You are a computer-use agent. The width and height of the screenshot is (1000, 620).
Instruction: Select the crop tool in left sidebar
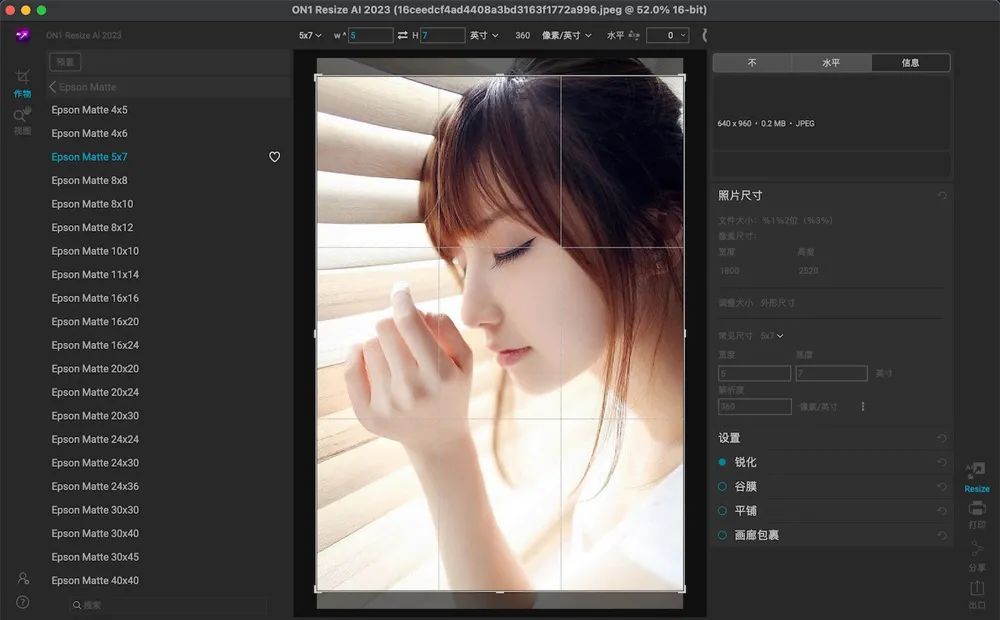click(x=22, y=77)
